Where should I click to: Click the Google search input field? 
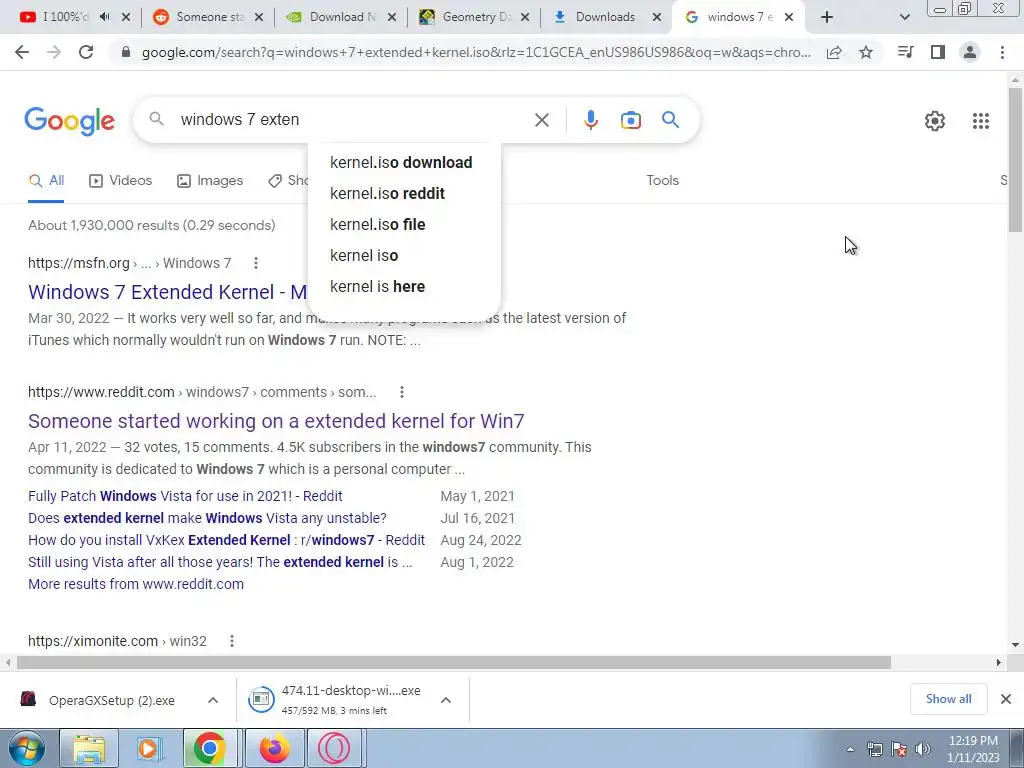click(x=353, y=120)
